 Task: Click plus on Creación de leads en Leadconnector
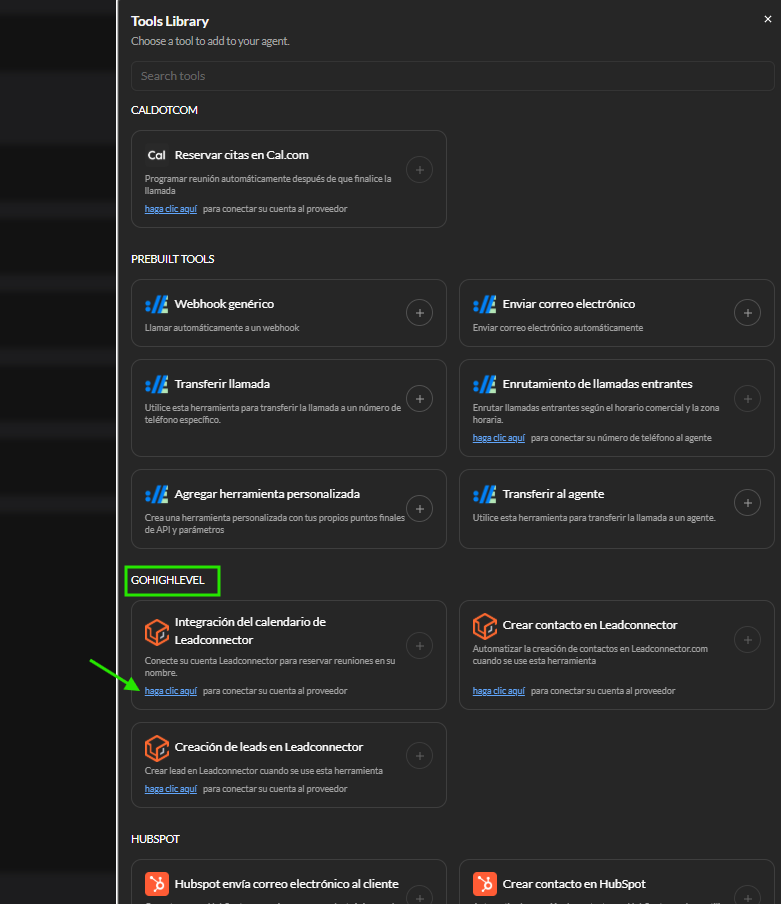point(420,756)
